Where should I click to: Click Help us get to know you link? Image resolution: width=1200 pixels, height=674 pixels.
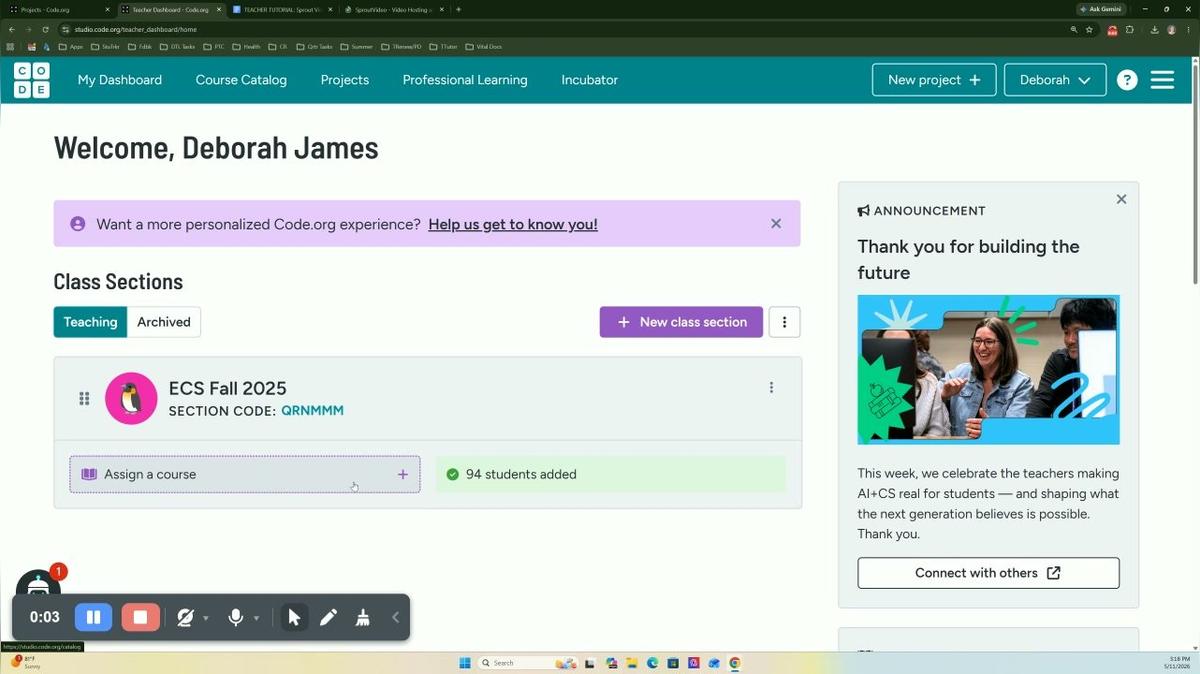513,224
